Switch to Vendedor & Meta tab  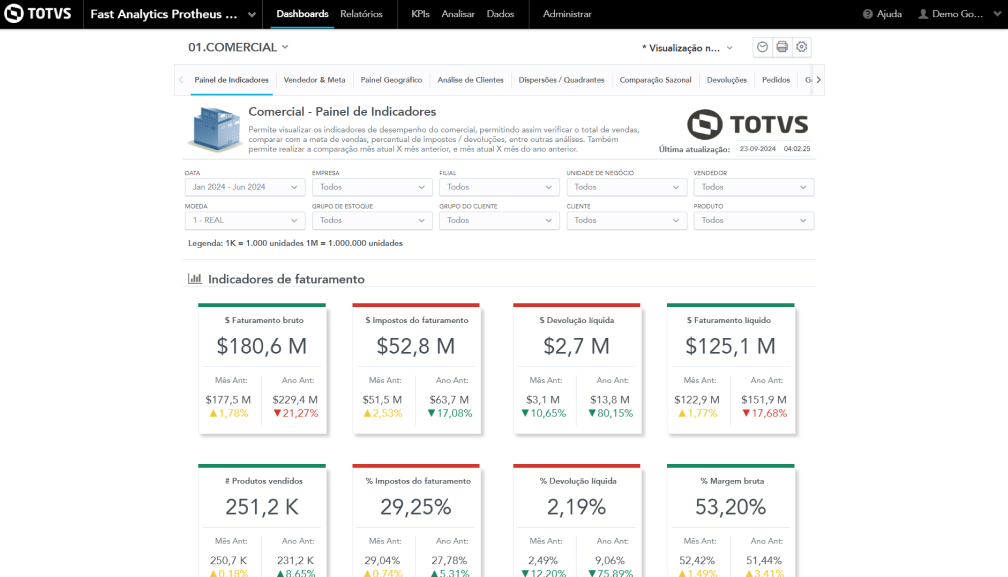pos(314,80)
